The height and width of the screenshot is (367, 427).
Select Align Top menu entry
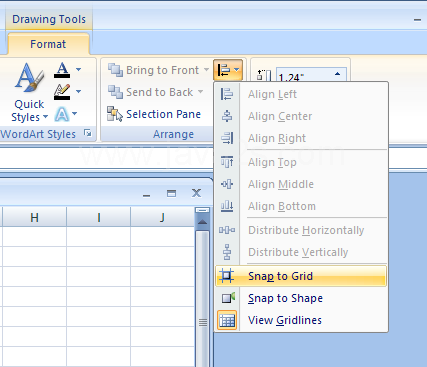coord(302,162)
